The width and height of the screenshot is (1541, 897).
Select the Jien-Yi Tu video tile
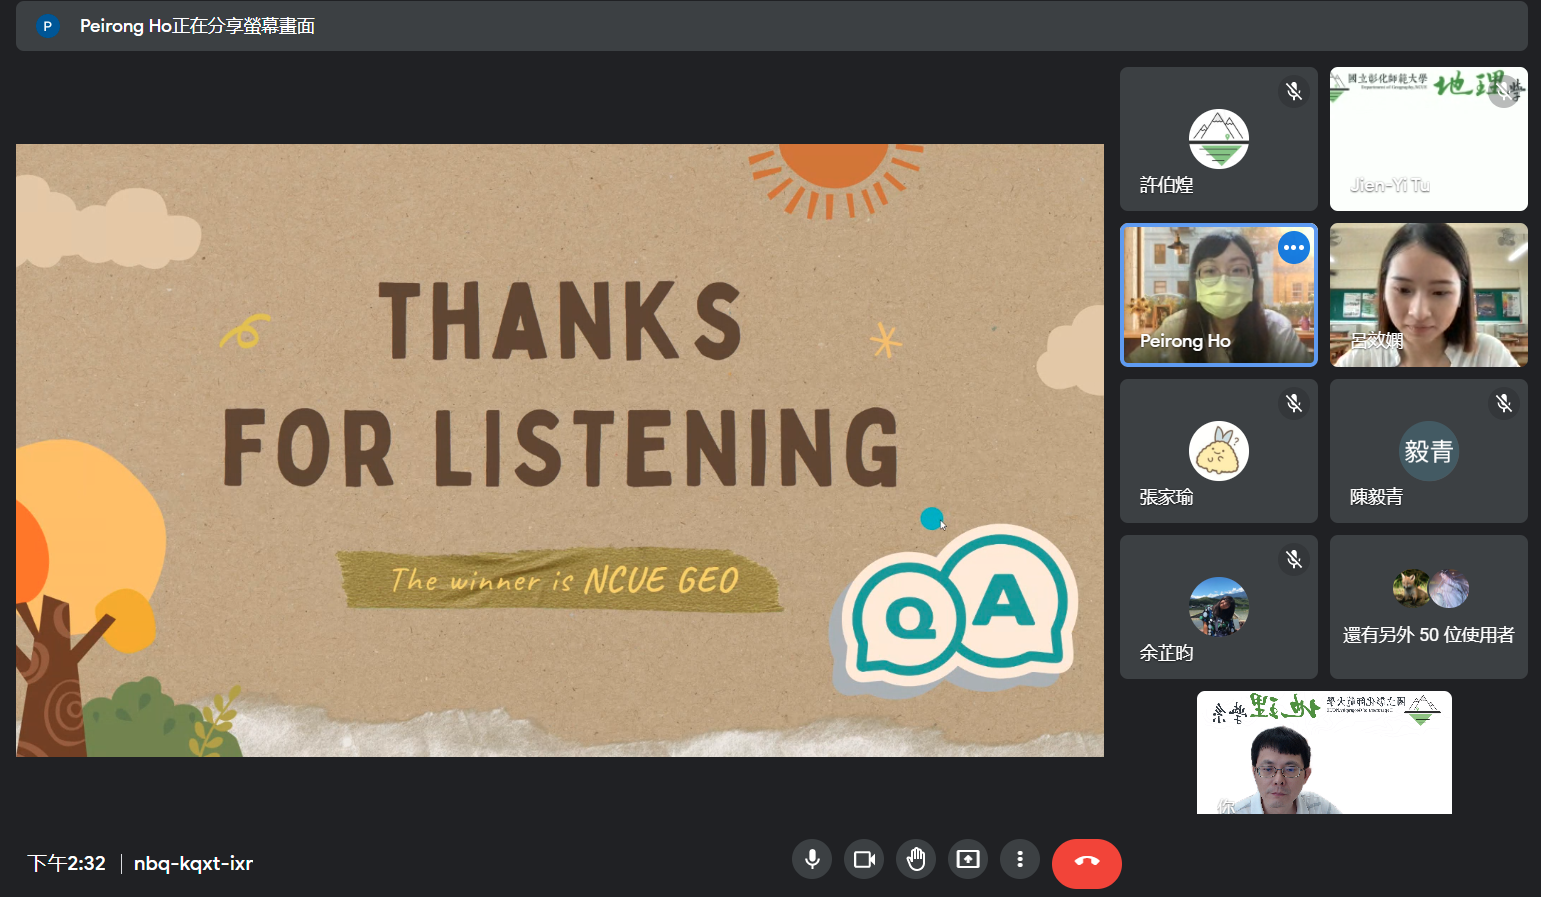point(1428,139)
